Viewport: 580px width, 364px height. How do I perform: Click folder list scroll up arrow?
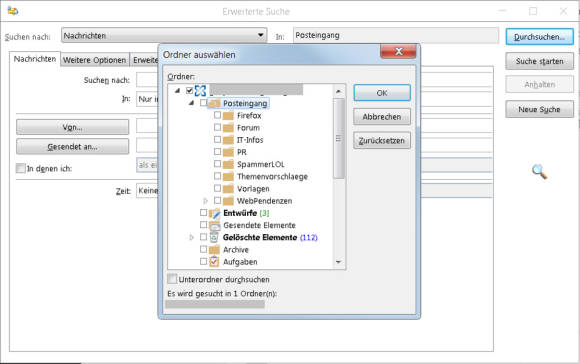(338, 91)
